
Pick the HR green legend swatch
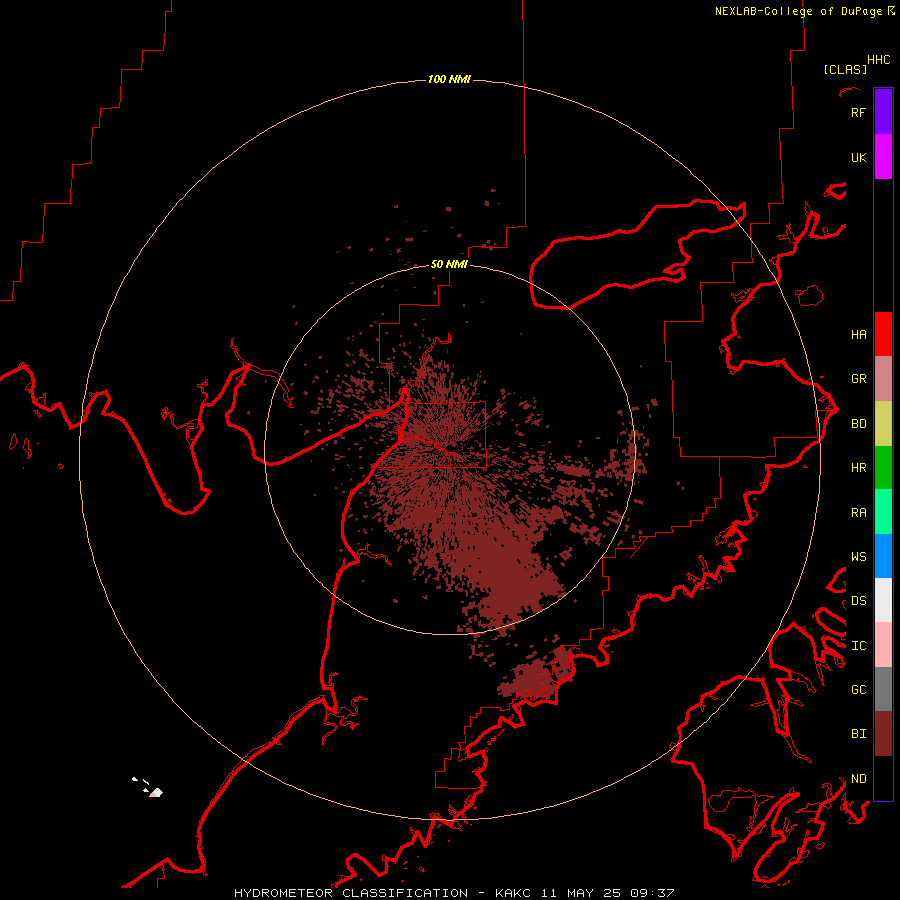883,468
